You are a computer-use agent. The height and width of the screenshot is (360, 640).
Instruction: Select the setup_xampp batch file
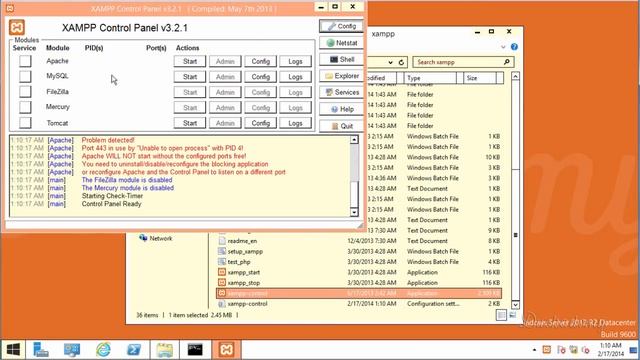pos(360,251)
